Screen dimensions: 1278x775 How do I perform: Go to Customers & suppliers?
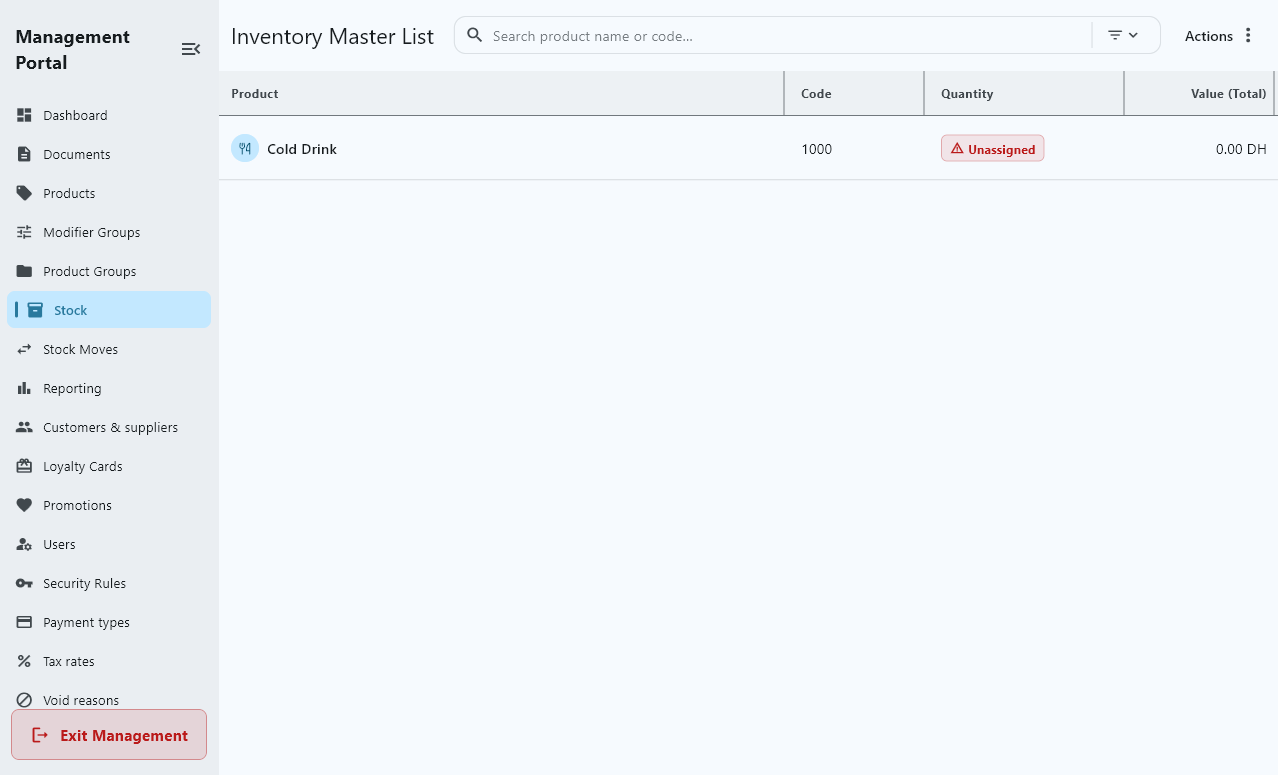pos(109,427)
